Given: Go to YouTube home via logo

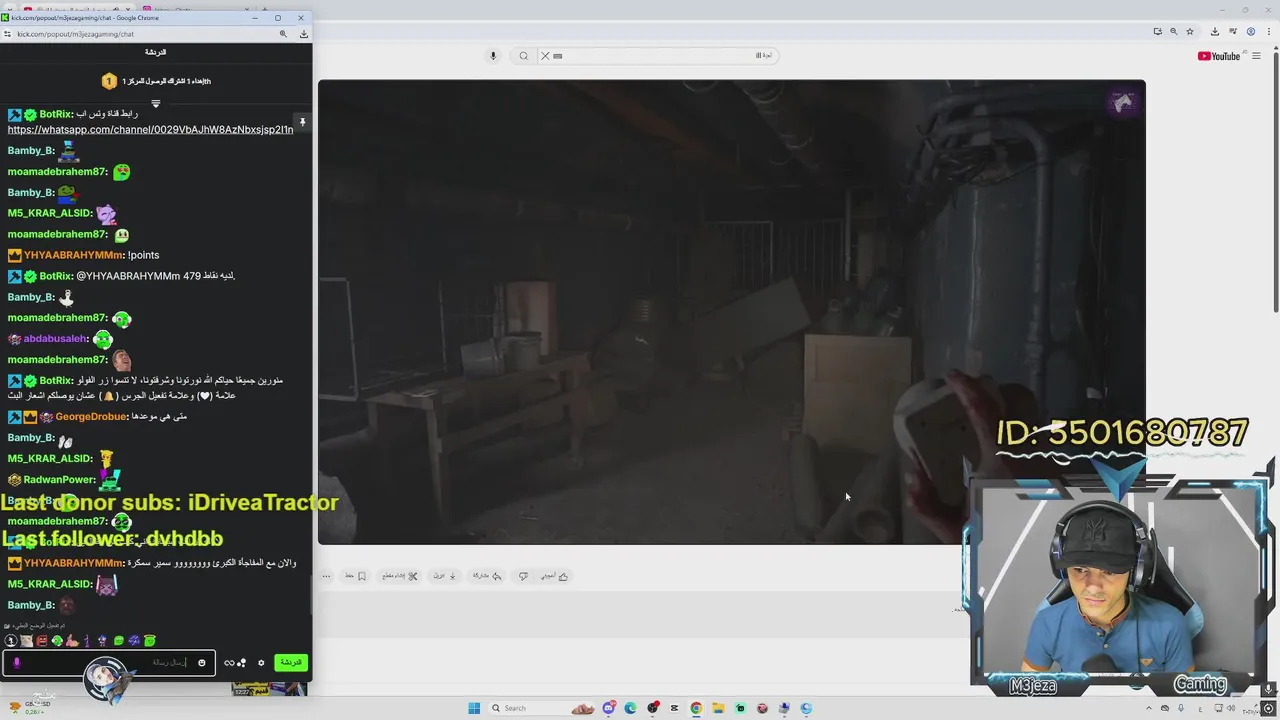Looking at the screenshot, I should point(1219,56).
